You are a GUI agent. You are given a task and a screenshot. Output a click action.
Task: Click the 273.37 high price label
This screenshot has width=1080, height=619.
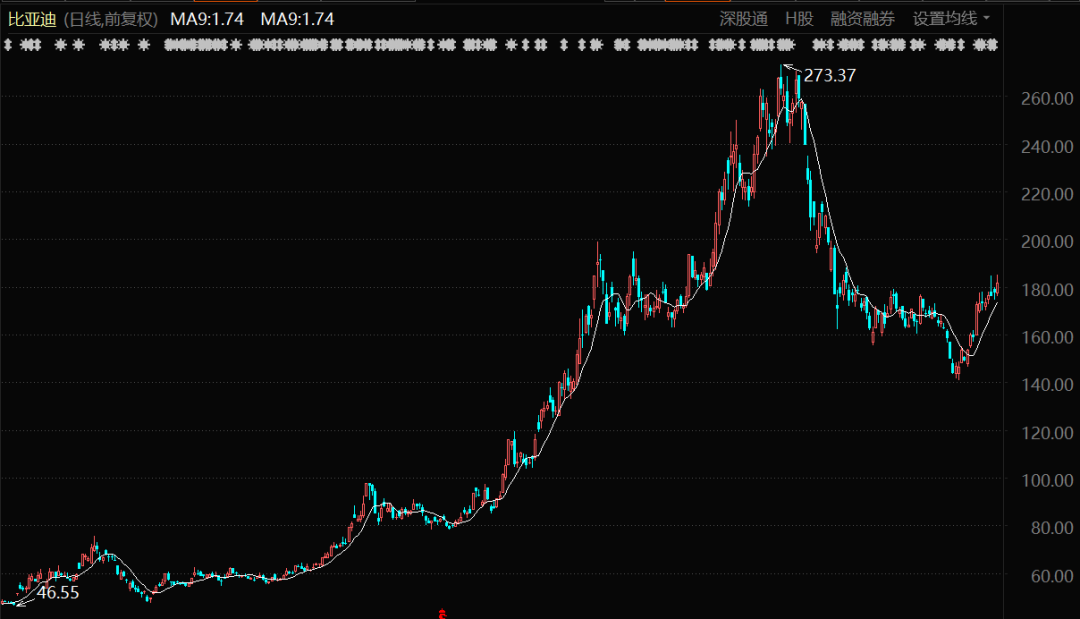coord(830,76)
